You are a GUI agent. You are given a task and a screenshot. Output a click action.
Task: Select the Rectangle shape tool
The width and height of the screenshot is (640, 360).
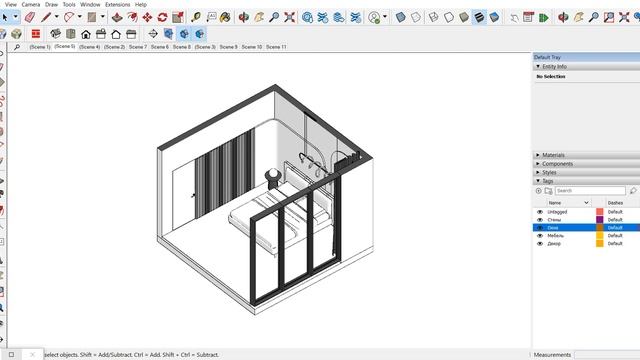click(92, 17)
